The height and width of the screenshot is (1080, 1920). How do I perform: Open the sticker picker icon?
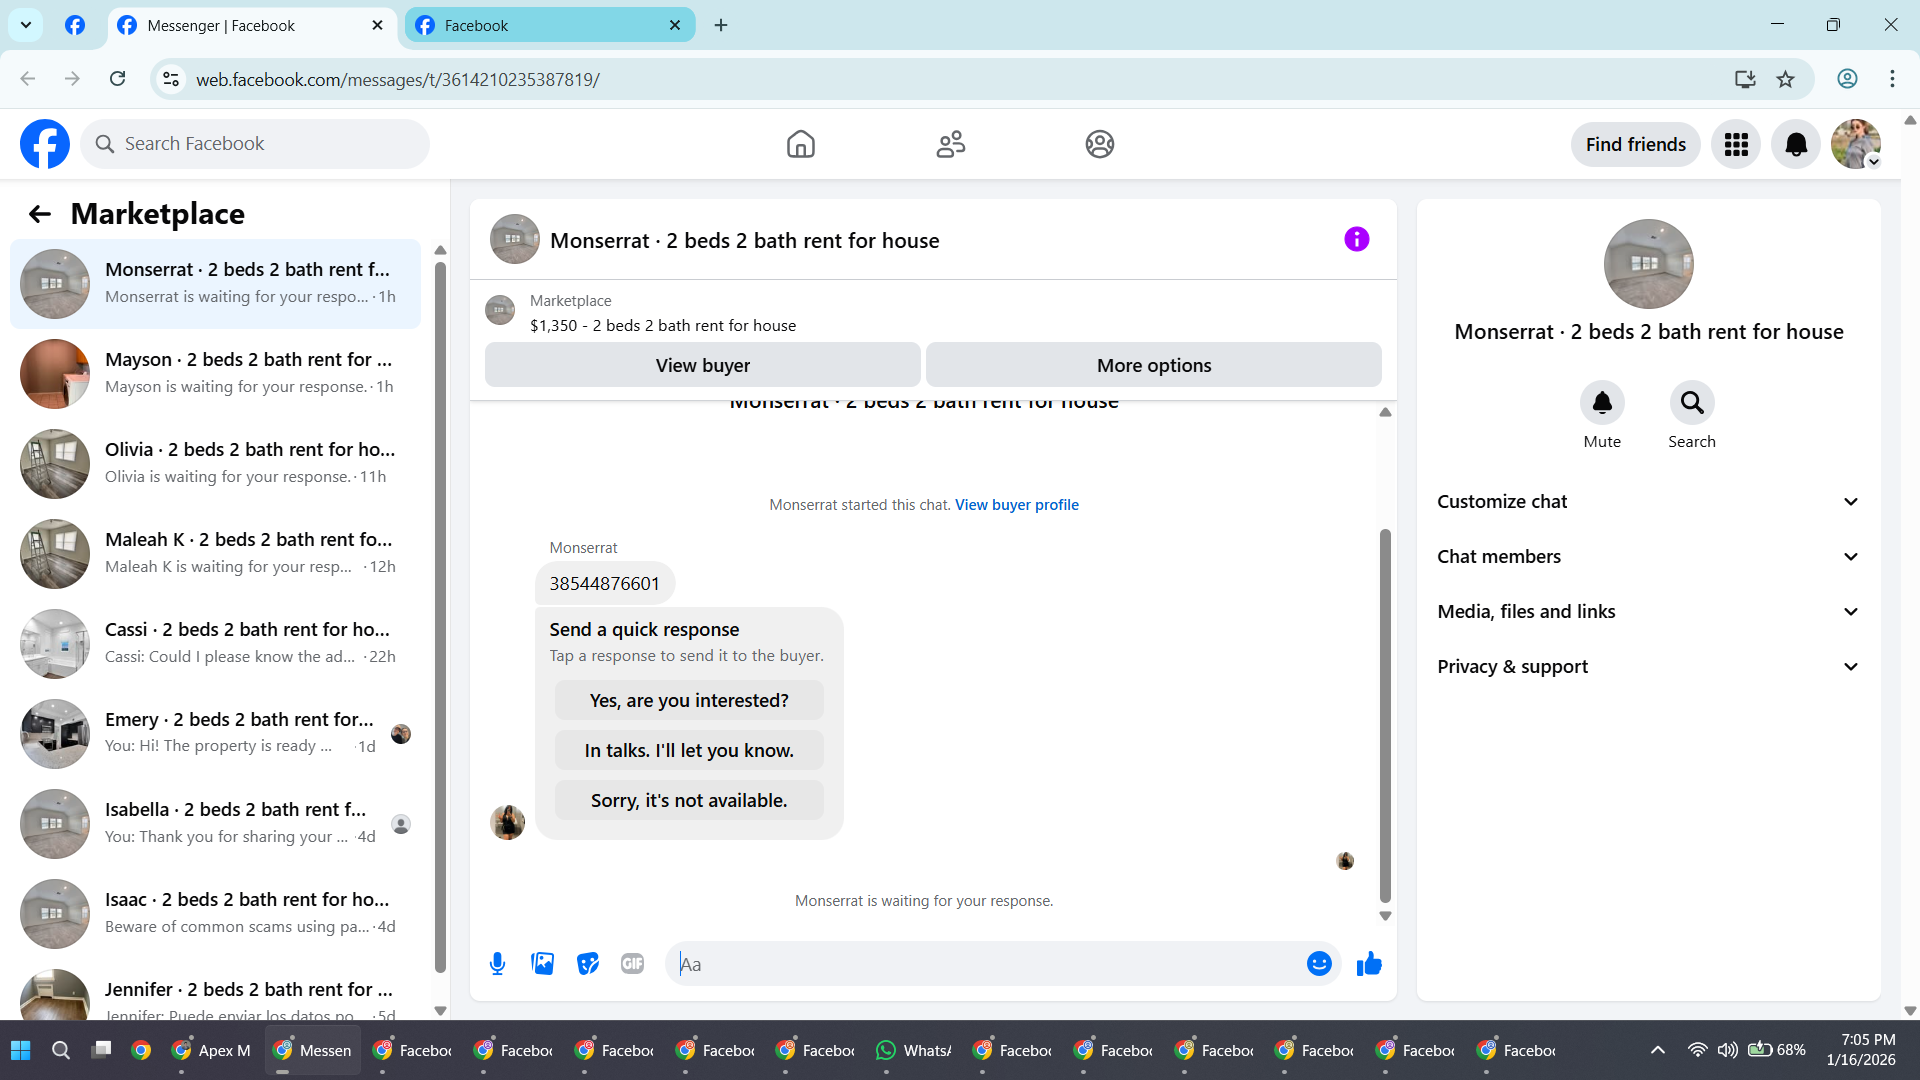pos(588,964)
